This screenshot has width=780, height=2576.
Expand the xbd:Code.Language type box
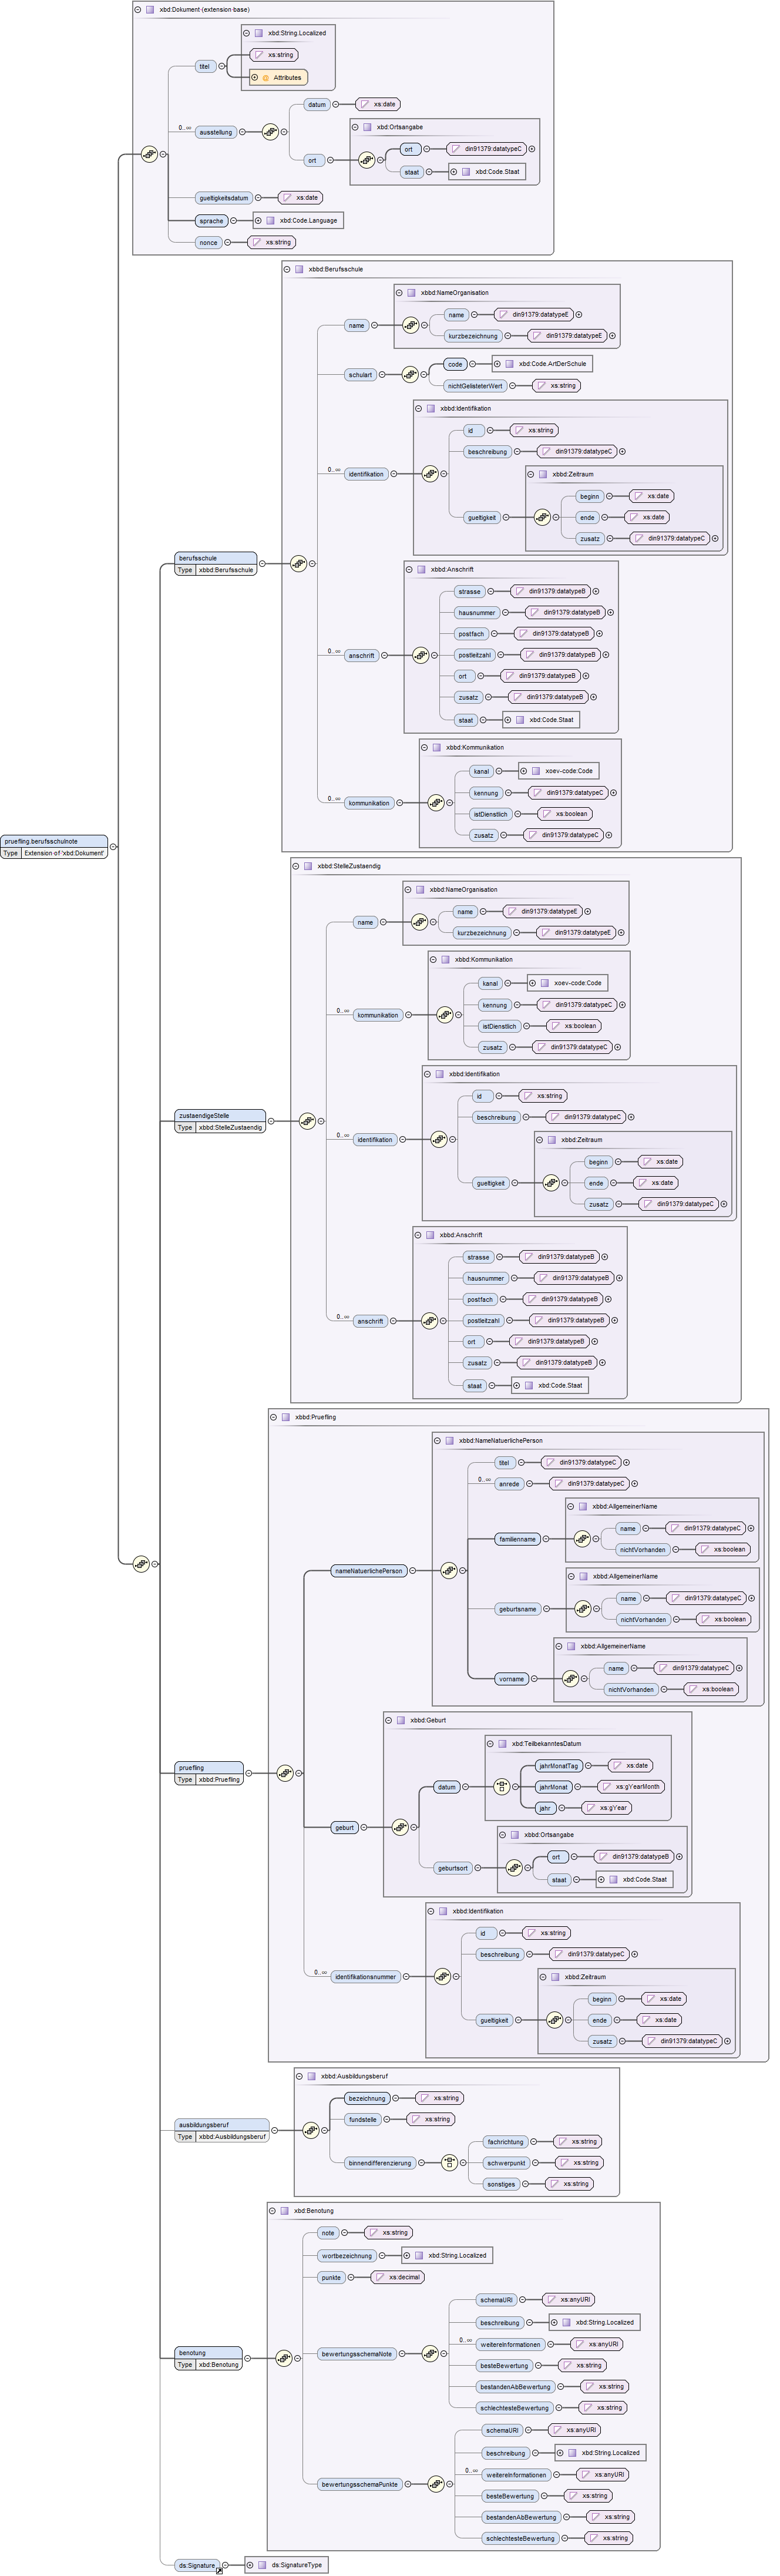point(258,220)
